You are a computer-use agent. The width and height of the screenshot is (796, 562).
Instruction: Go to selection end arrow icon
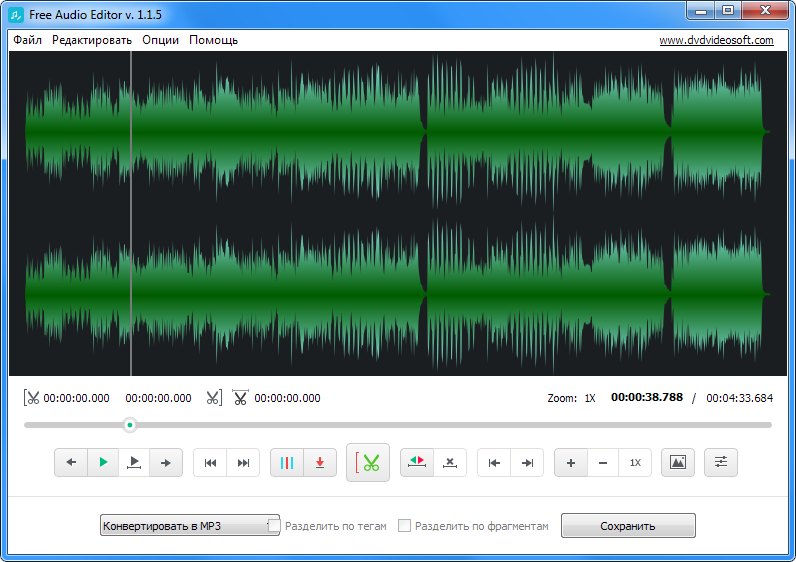point(527,462)
